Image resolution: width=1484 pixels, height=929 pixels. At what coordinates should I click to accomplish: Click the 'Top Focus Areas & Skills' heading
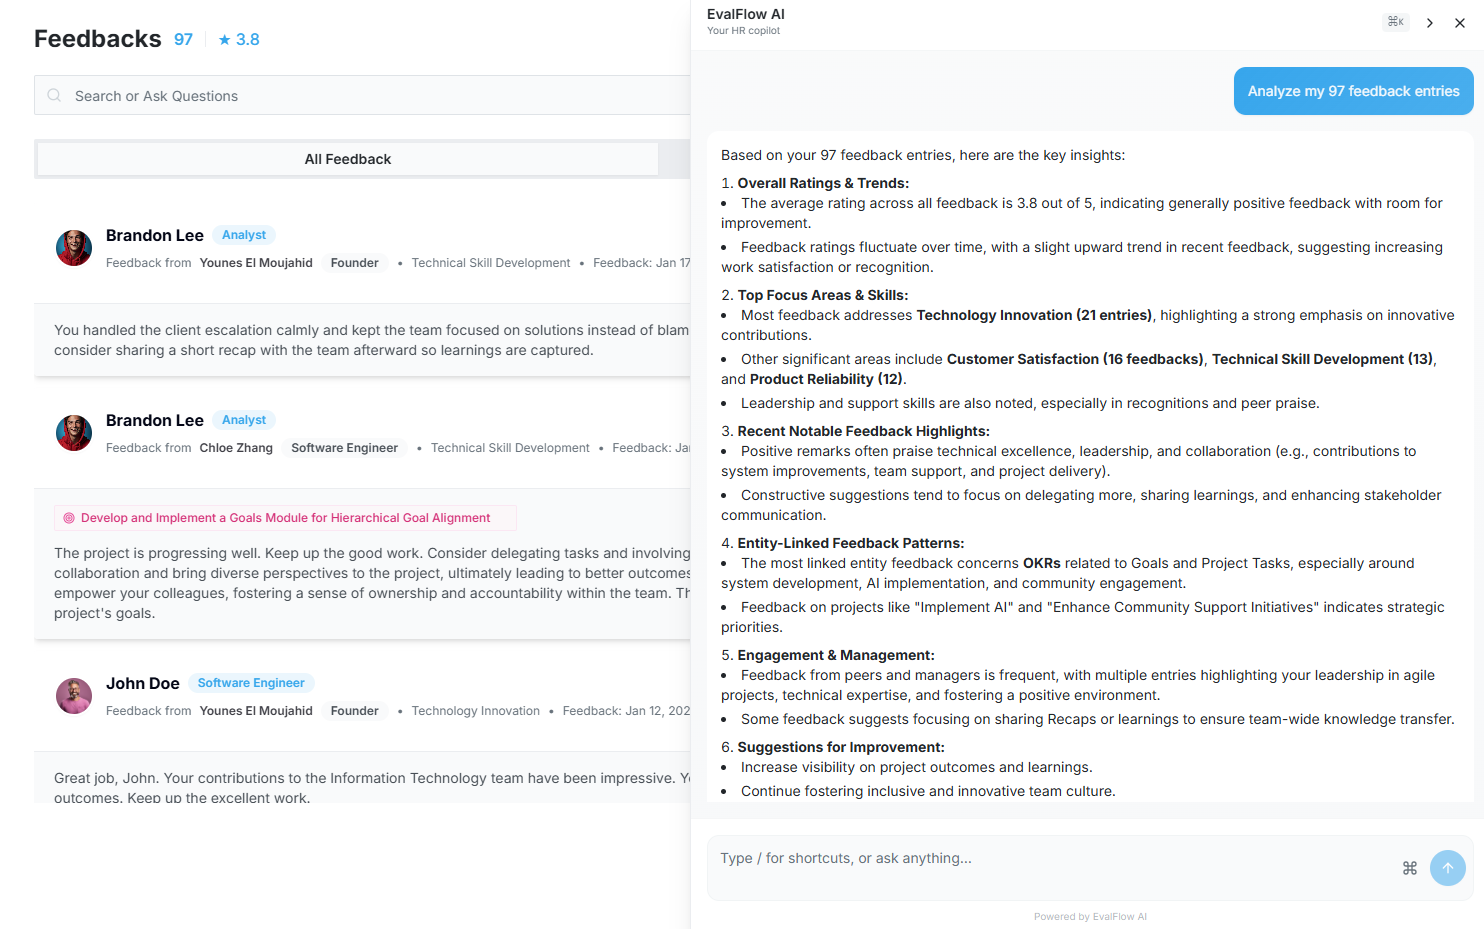tap(823, 295)
